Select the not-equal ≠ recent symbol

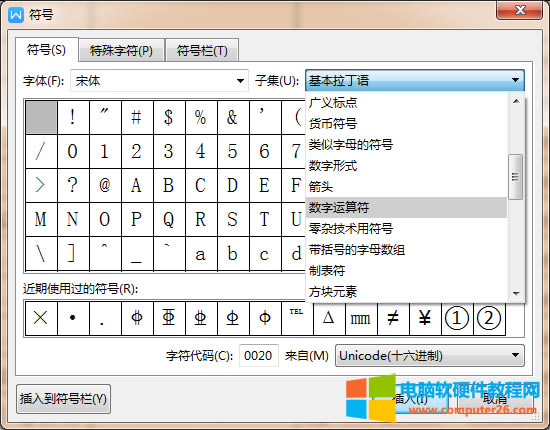point(393,318)
